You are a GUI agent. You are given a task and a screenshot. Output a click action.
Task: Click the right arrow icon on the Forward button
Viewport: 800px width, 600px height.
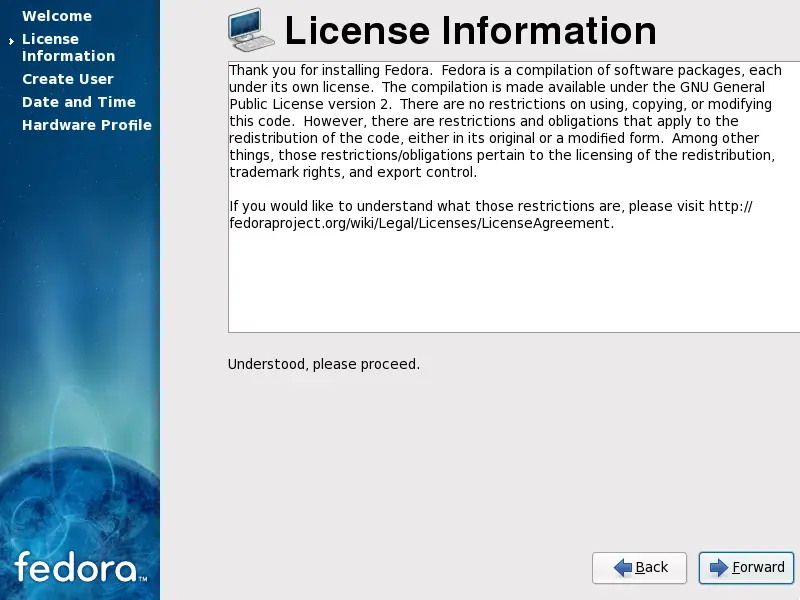pyautogui.click(x=721, y=567)
